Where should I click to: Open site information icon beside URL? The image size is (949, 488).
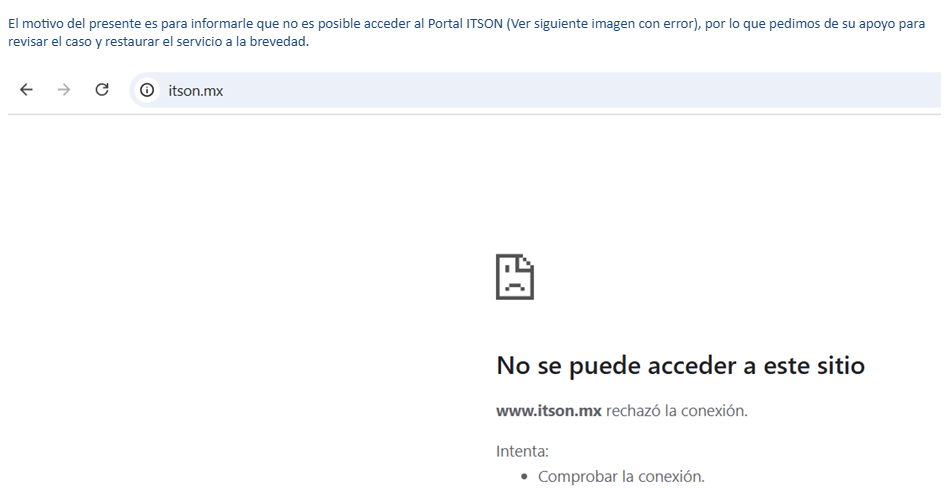click(x=148, y=91)
